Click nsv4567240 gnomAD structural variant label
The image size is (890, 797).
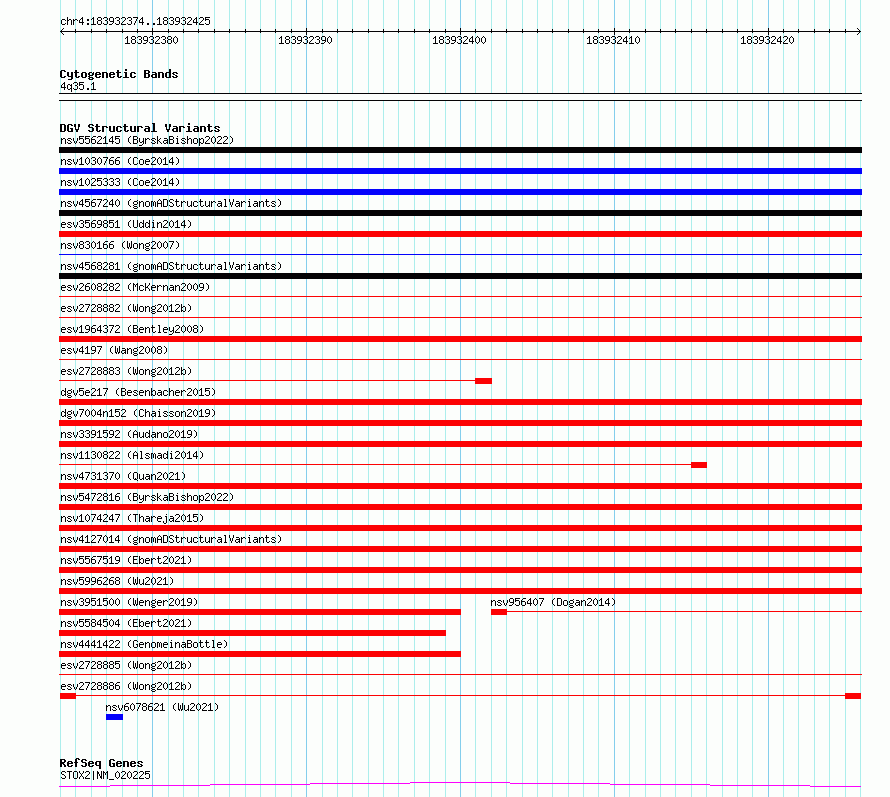click(x=171, y=203)
